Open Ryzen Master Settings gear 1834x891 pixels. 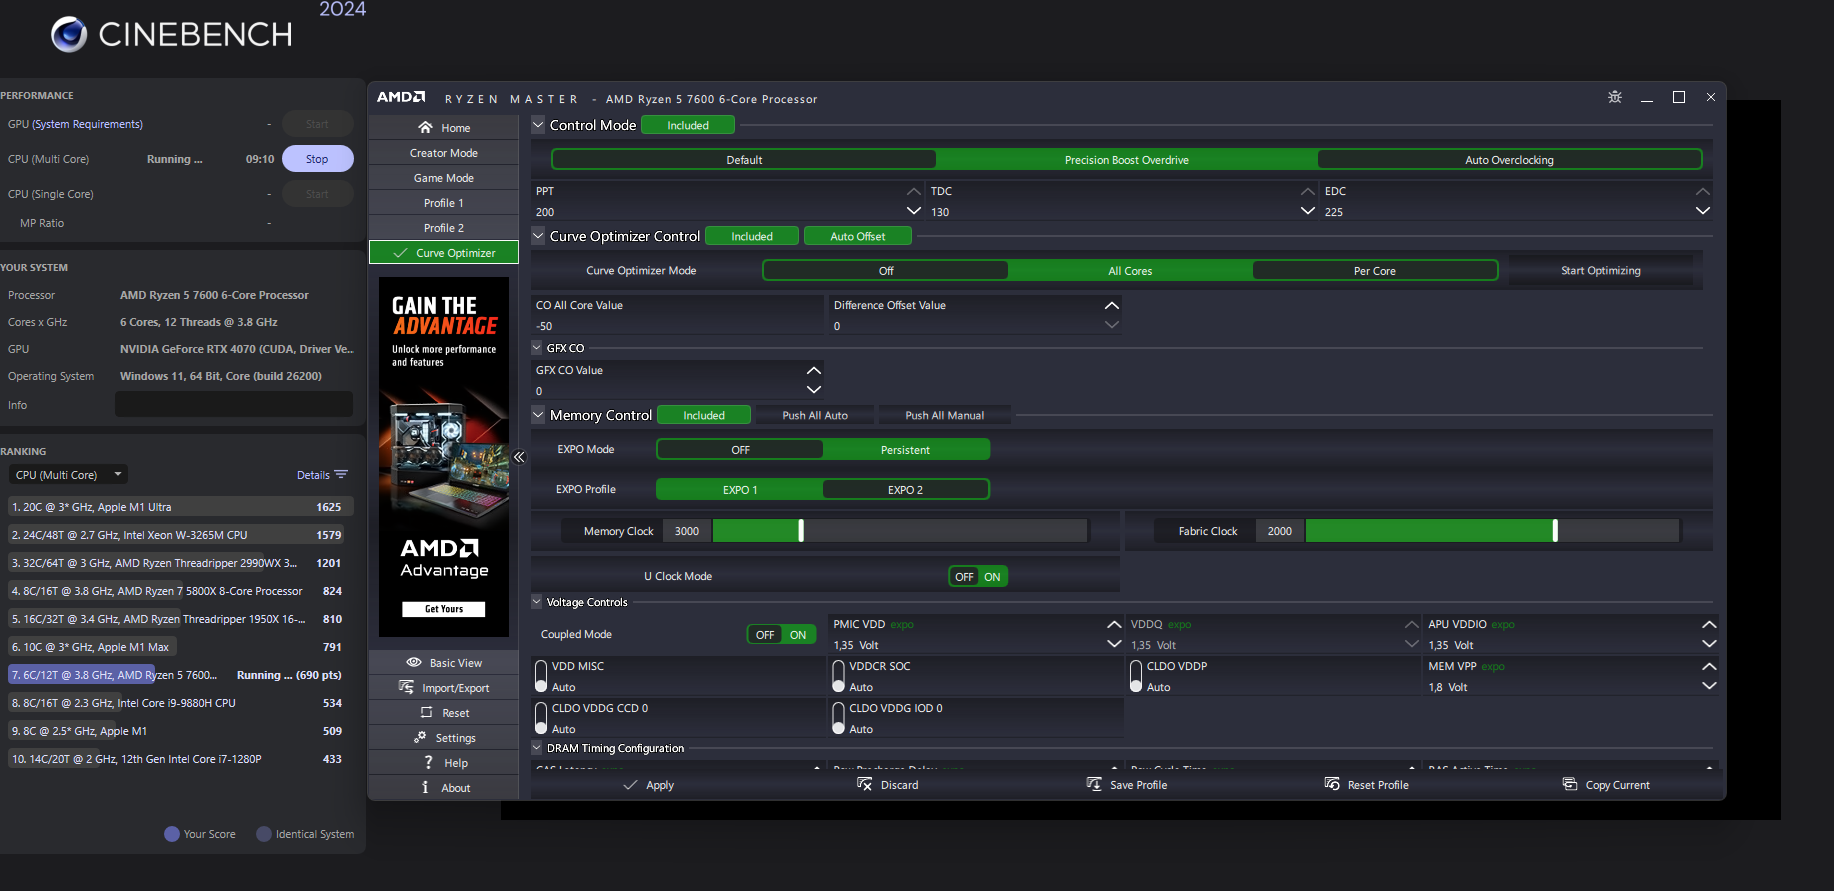pyautogui.click(x=420, y=737)
